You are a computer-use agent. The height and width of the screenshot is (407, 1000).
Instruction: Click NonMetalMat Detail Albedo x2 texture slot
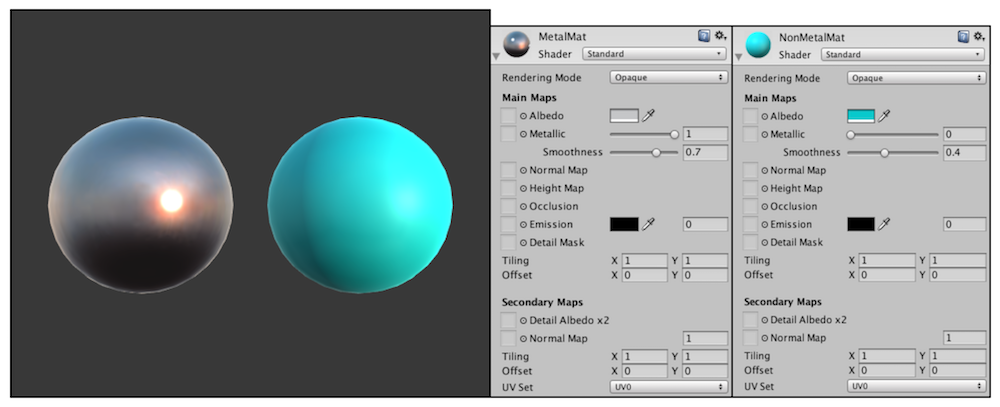(x=751, y=320)
